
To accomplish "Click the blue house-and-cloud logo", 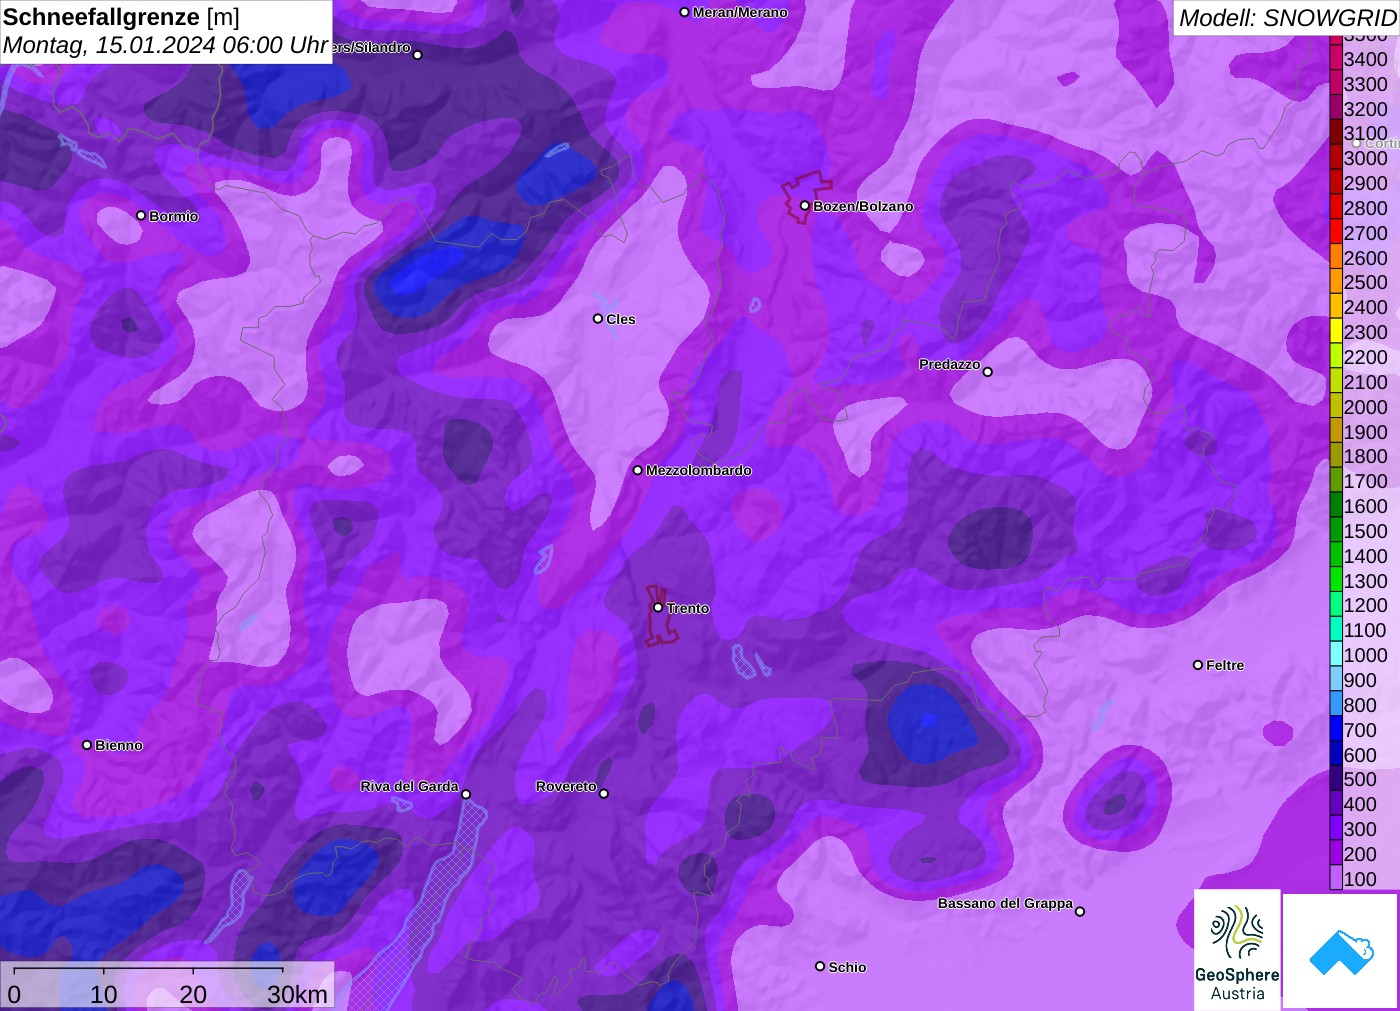I will point(1340,951).
